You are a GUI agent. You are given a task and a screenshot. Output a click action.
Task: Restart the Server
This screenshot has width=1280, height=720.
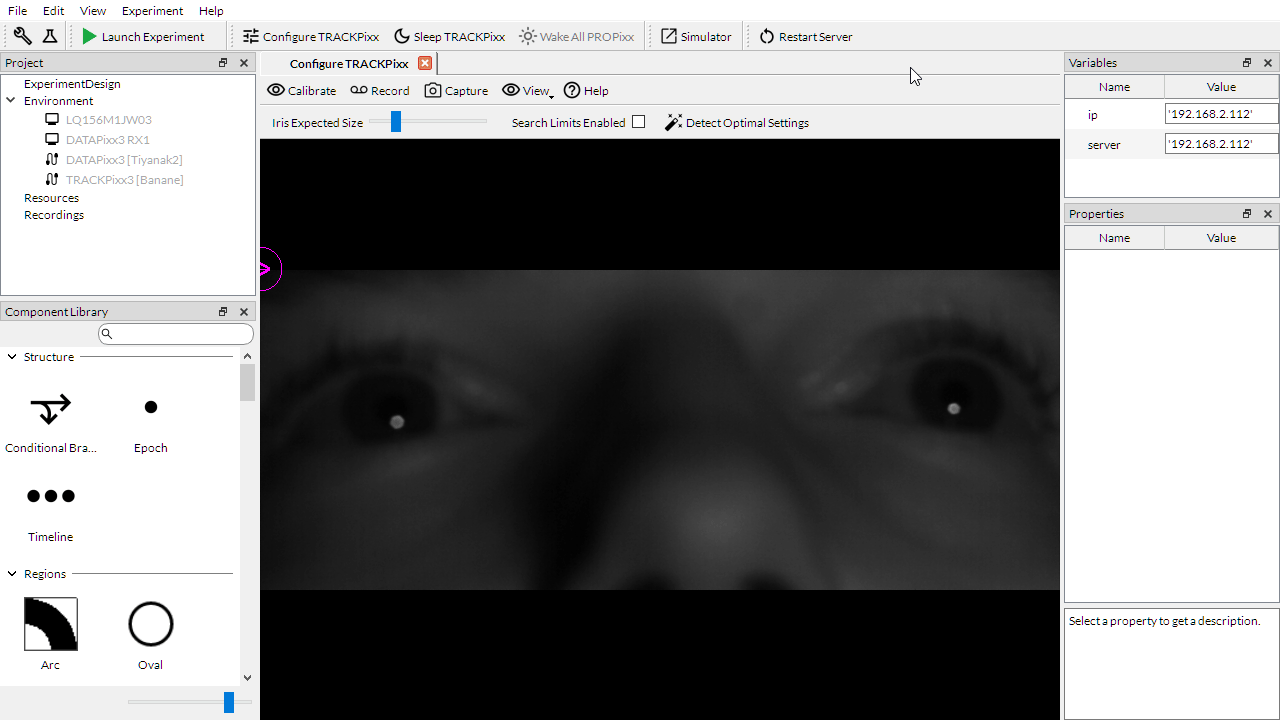[x=805, y=36]
